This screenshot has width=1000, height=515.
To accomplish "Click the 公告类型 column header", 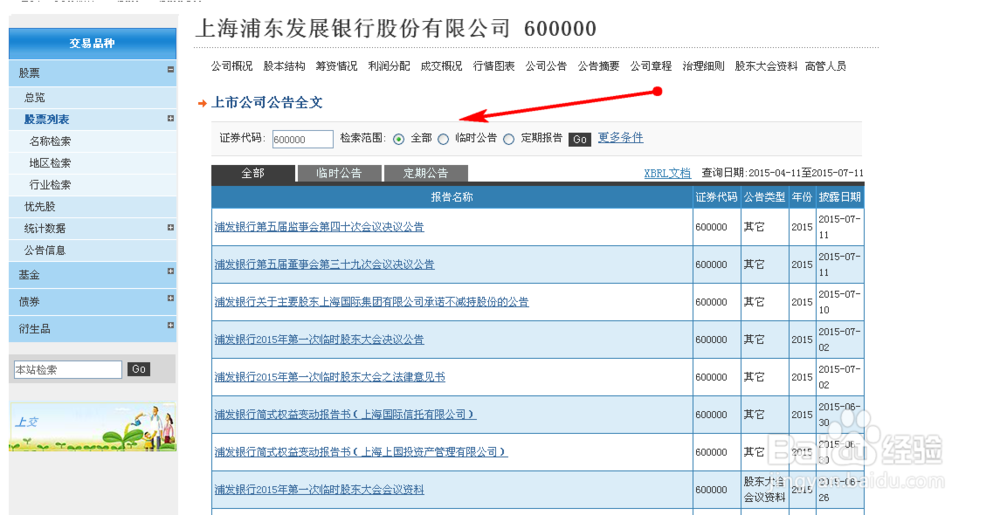I will click(764, 198).
